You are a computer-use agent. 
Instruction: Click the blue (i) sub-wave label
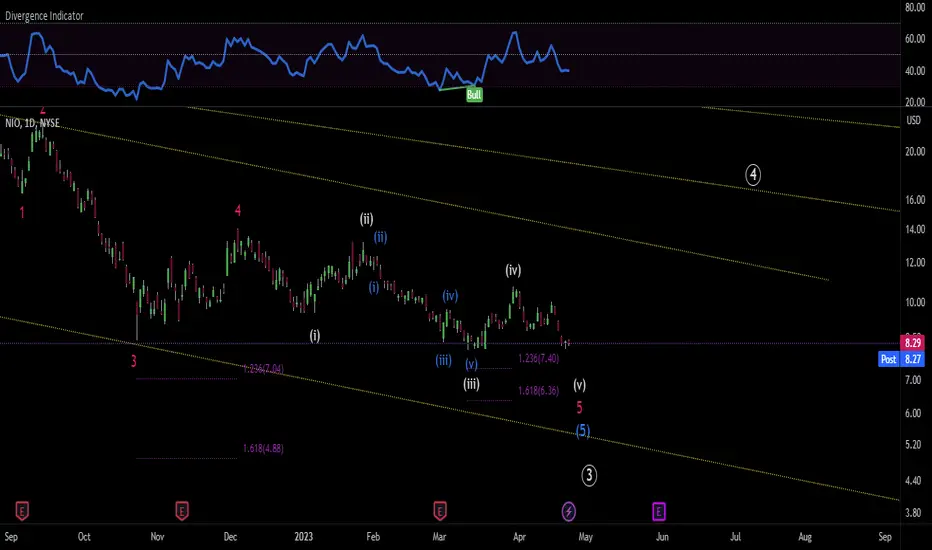pyautogui.click(x=373, y=288)
